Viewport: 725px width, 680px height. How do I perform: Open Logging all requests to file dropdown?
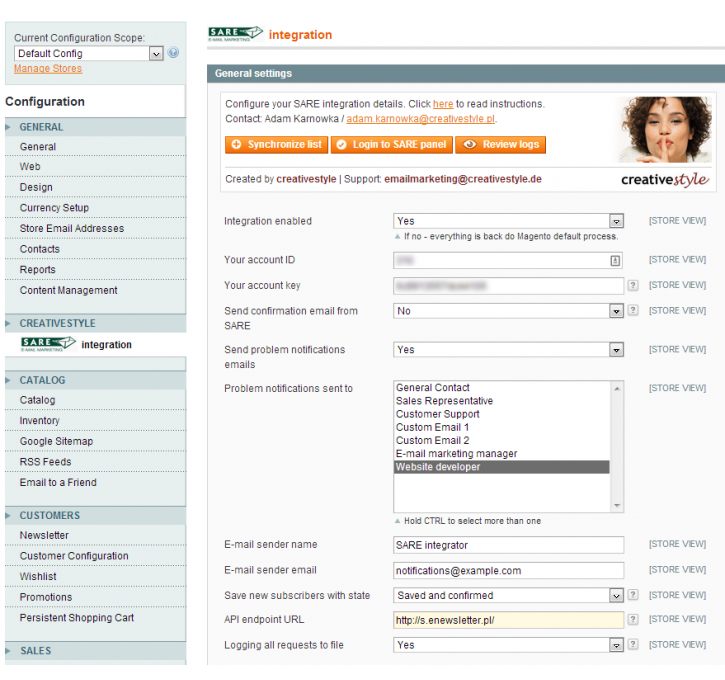click(508, 645)
